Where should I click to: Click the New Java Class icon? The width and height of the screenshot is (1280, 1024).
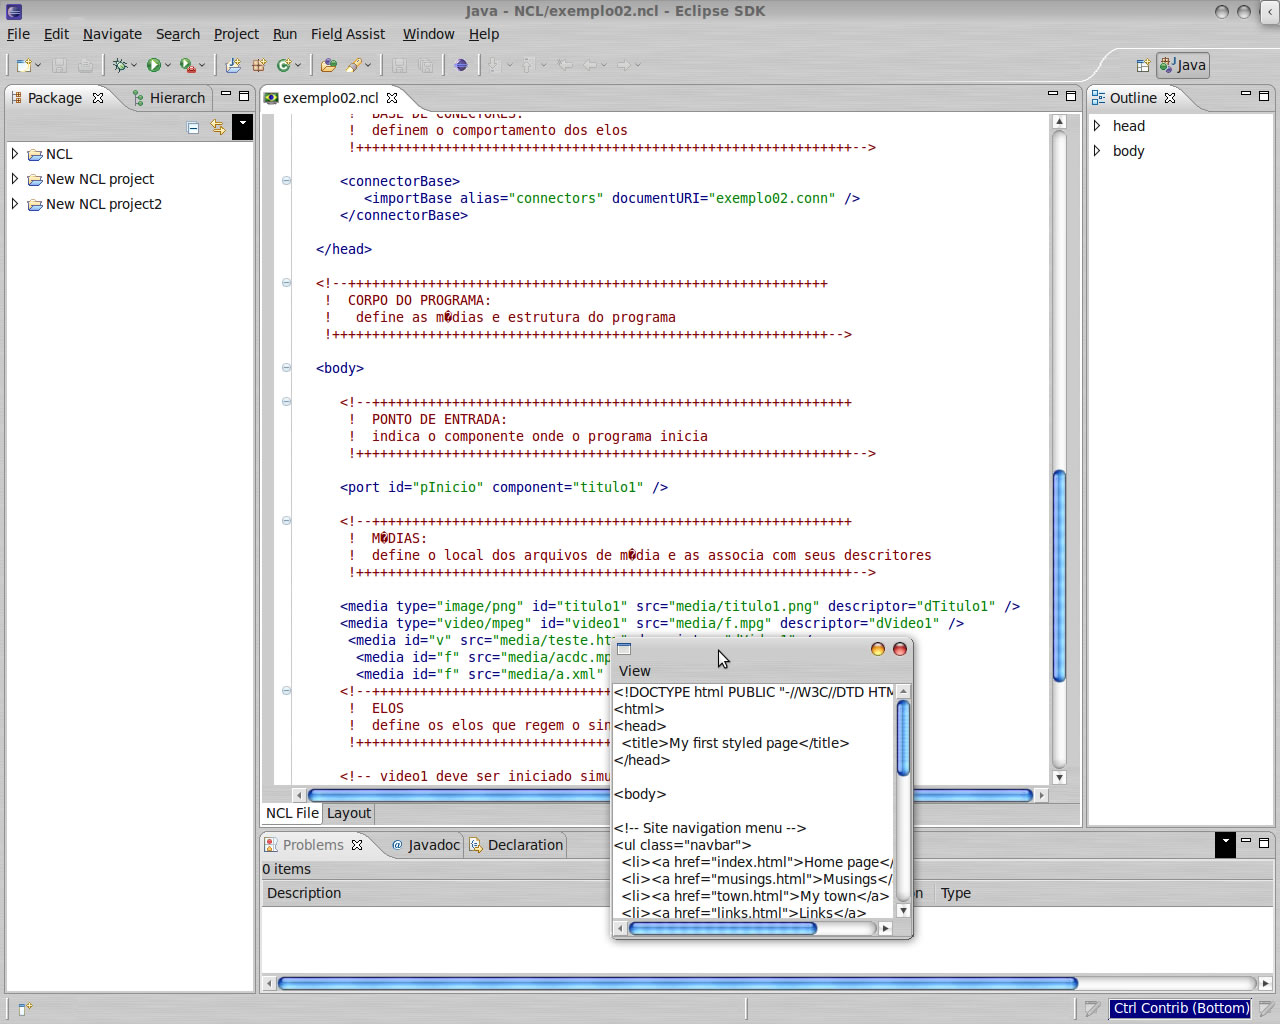[x=285, y=65]
